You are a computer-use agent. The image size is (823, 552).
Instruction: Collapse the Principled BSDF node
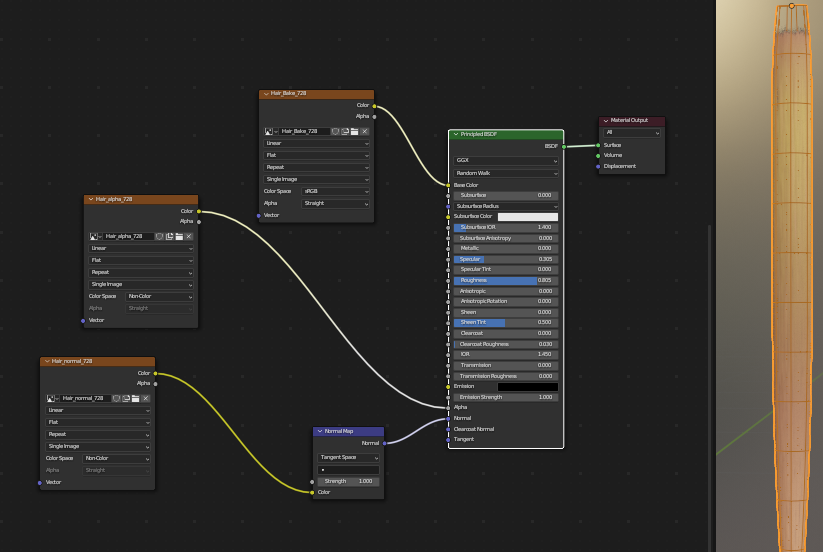point(456,134)
